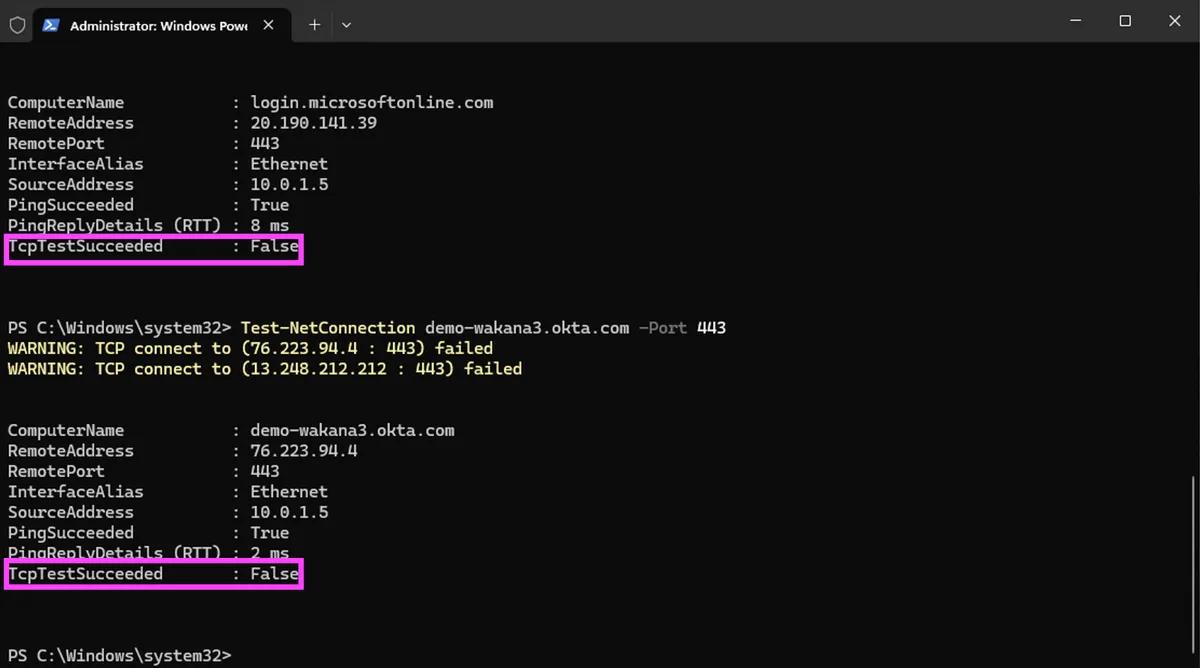1200x668 pixels.
Task: Click the second highlighted TcpTestSucceeded False line
Action: 153,574
